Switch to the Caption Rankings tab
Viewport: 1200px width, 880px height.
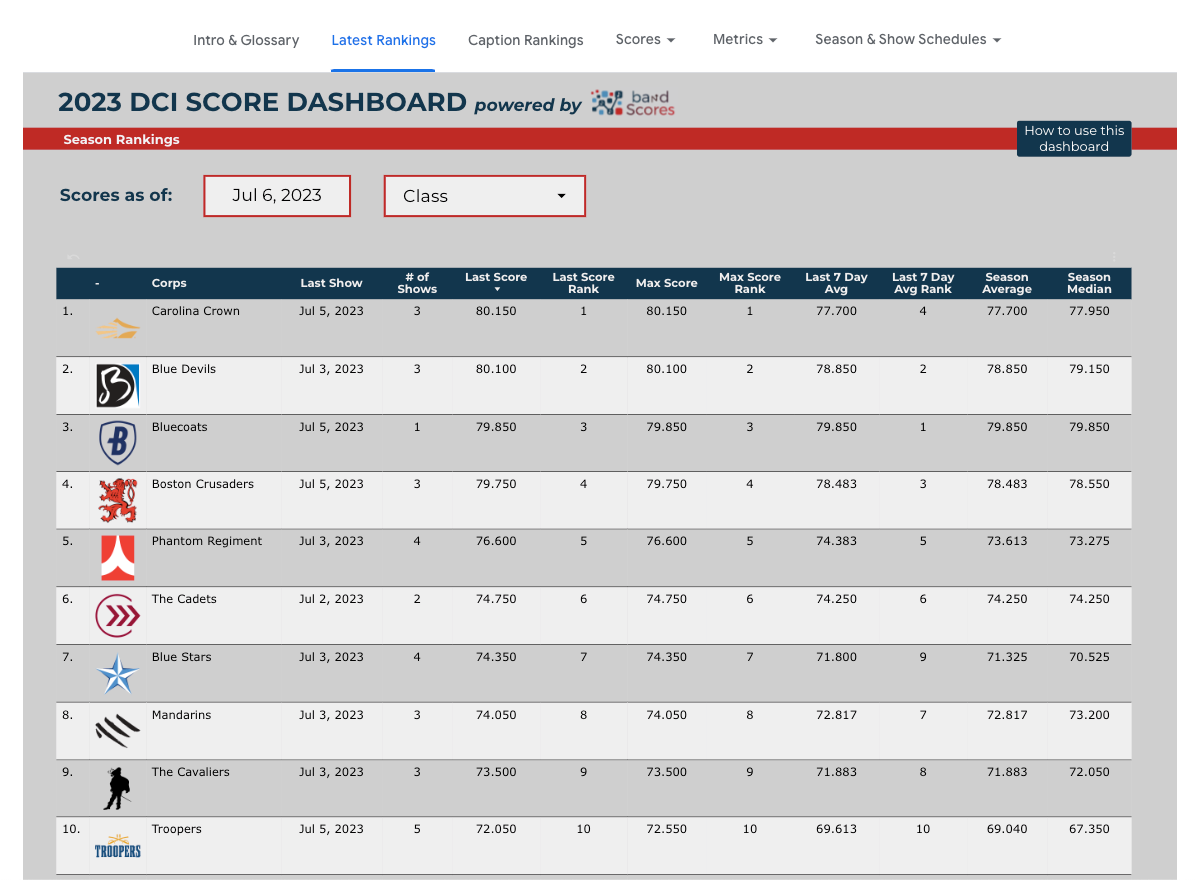point(525,40)
